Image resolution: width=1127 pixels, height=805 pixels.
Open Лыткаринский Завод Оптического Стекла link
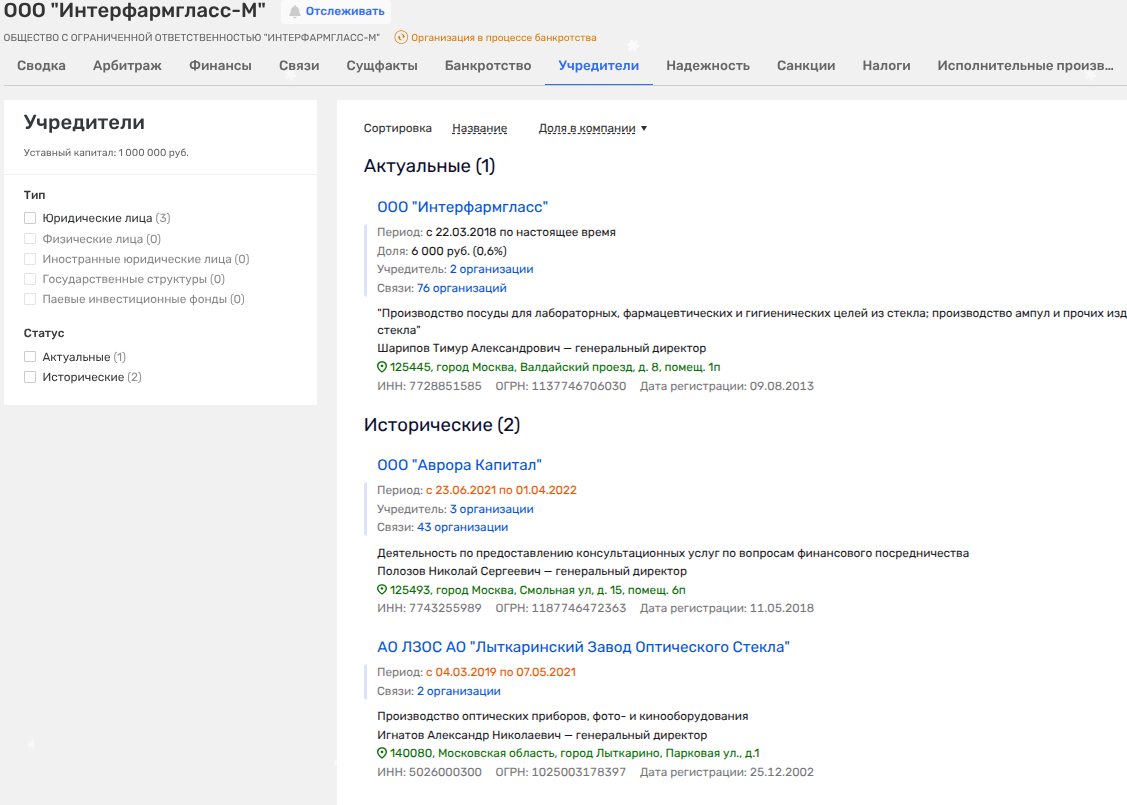coord(583,647)
